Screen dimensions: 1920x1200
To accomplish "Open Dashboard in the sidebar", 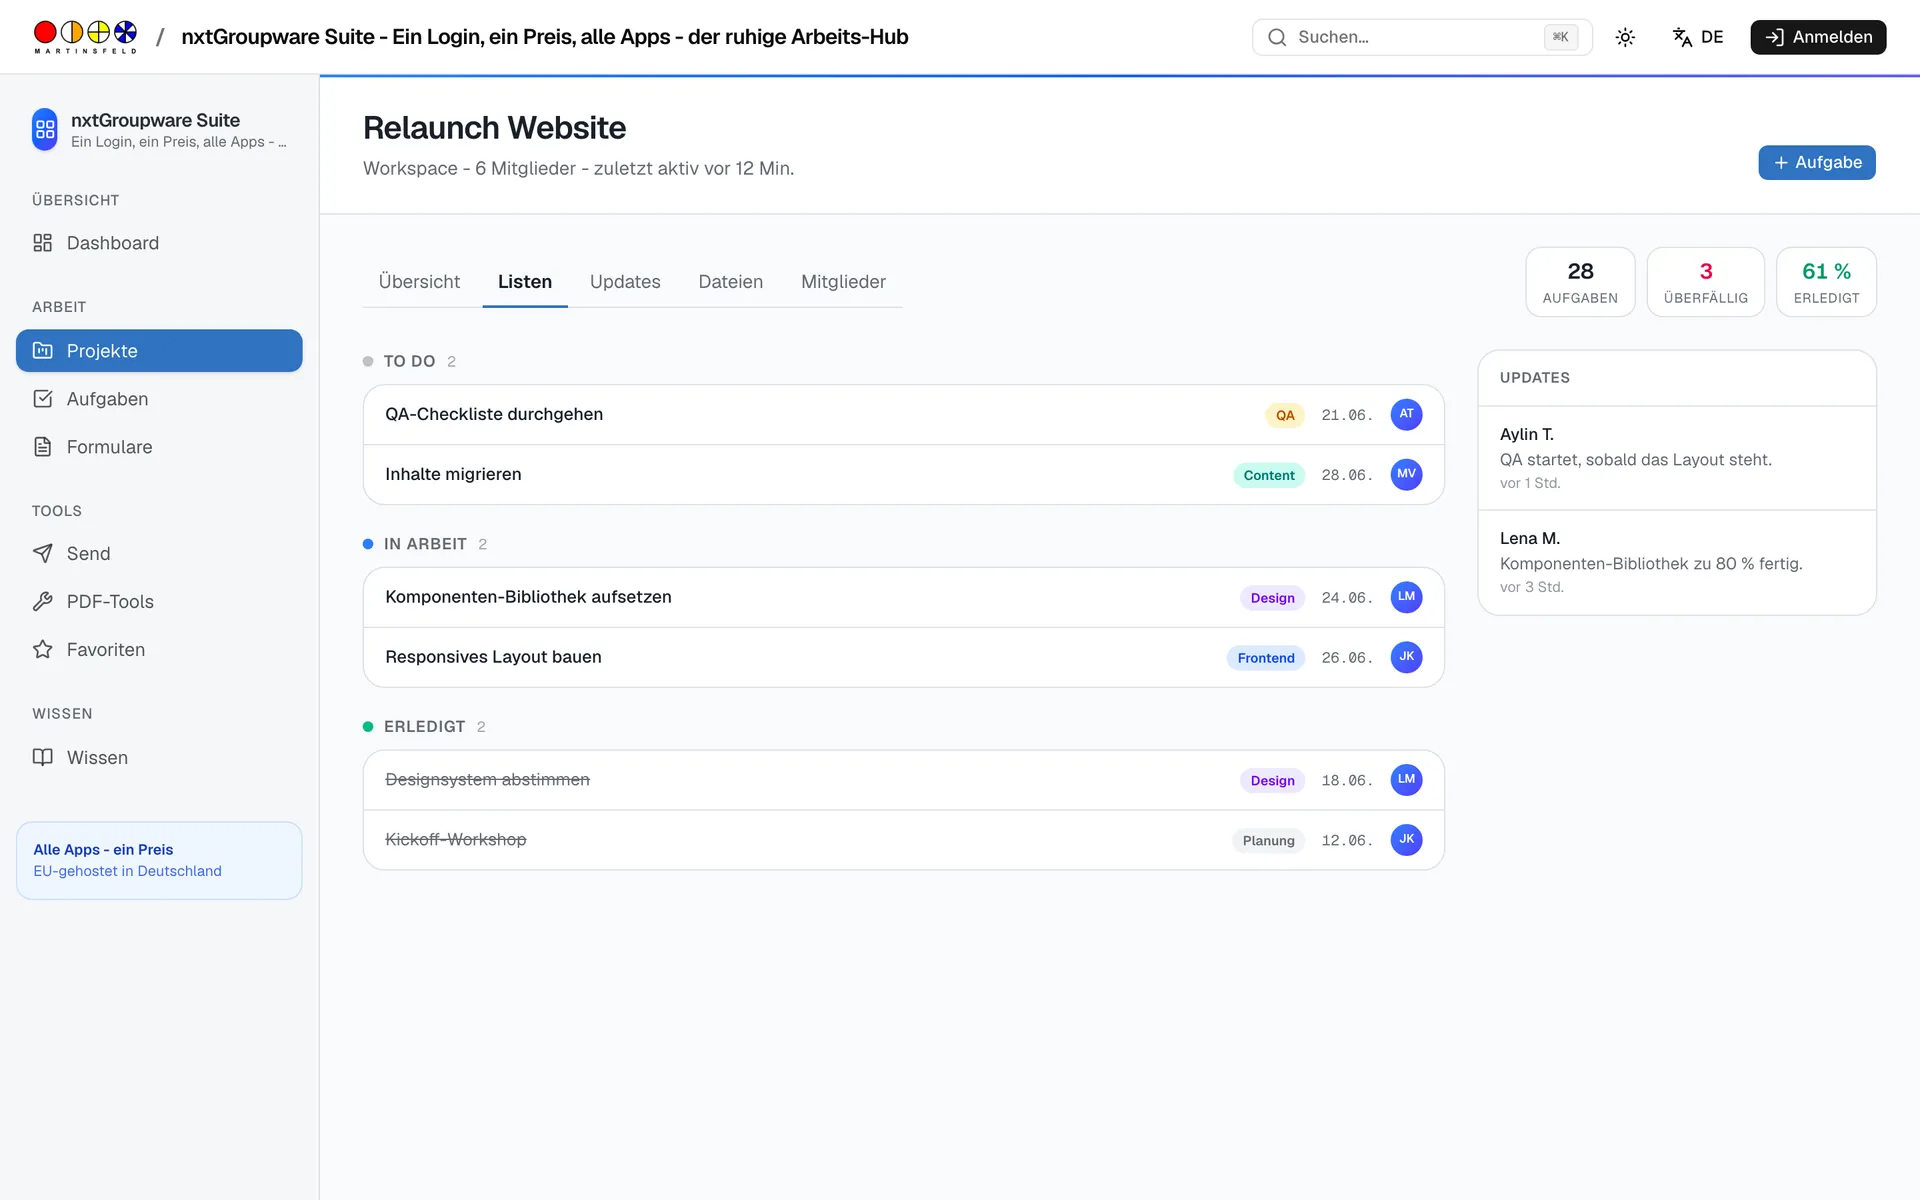I will click(159, 243).
